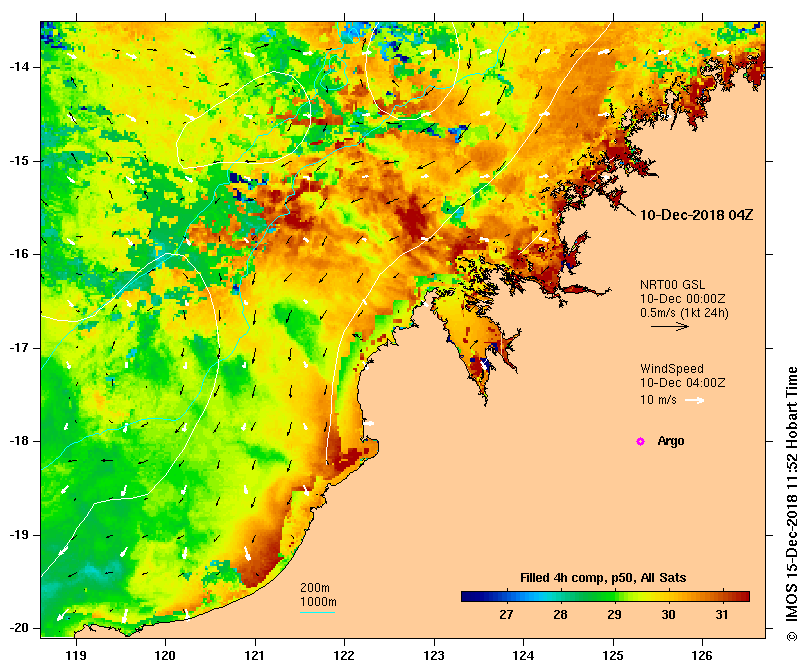The width and height of the screenshot is (809, 672).
Task: Click the longitude label 122
Action: click(345, 655)
